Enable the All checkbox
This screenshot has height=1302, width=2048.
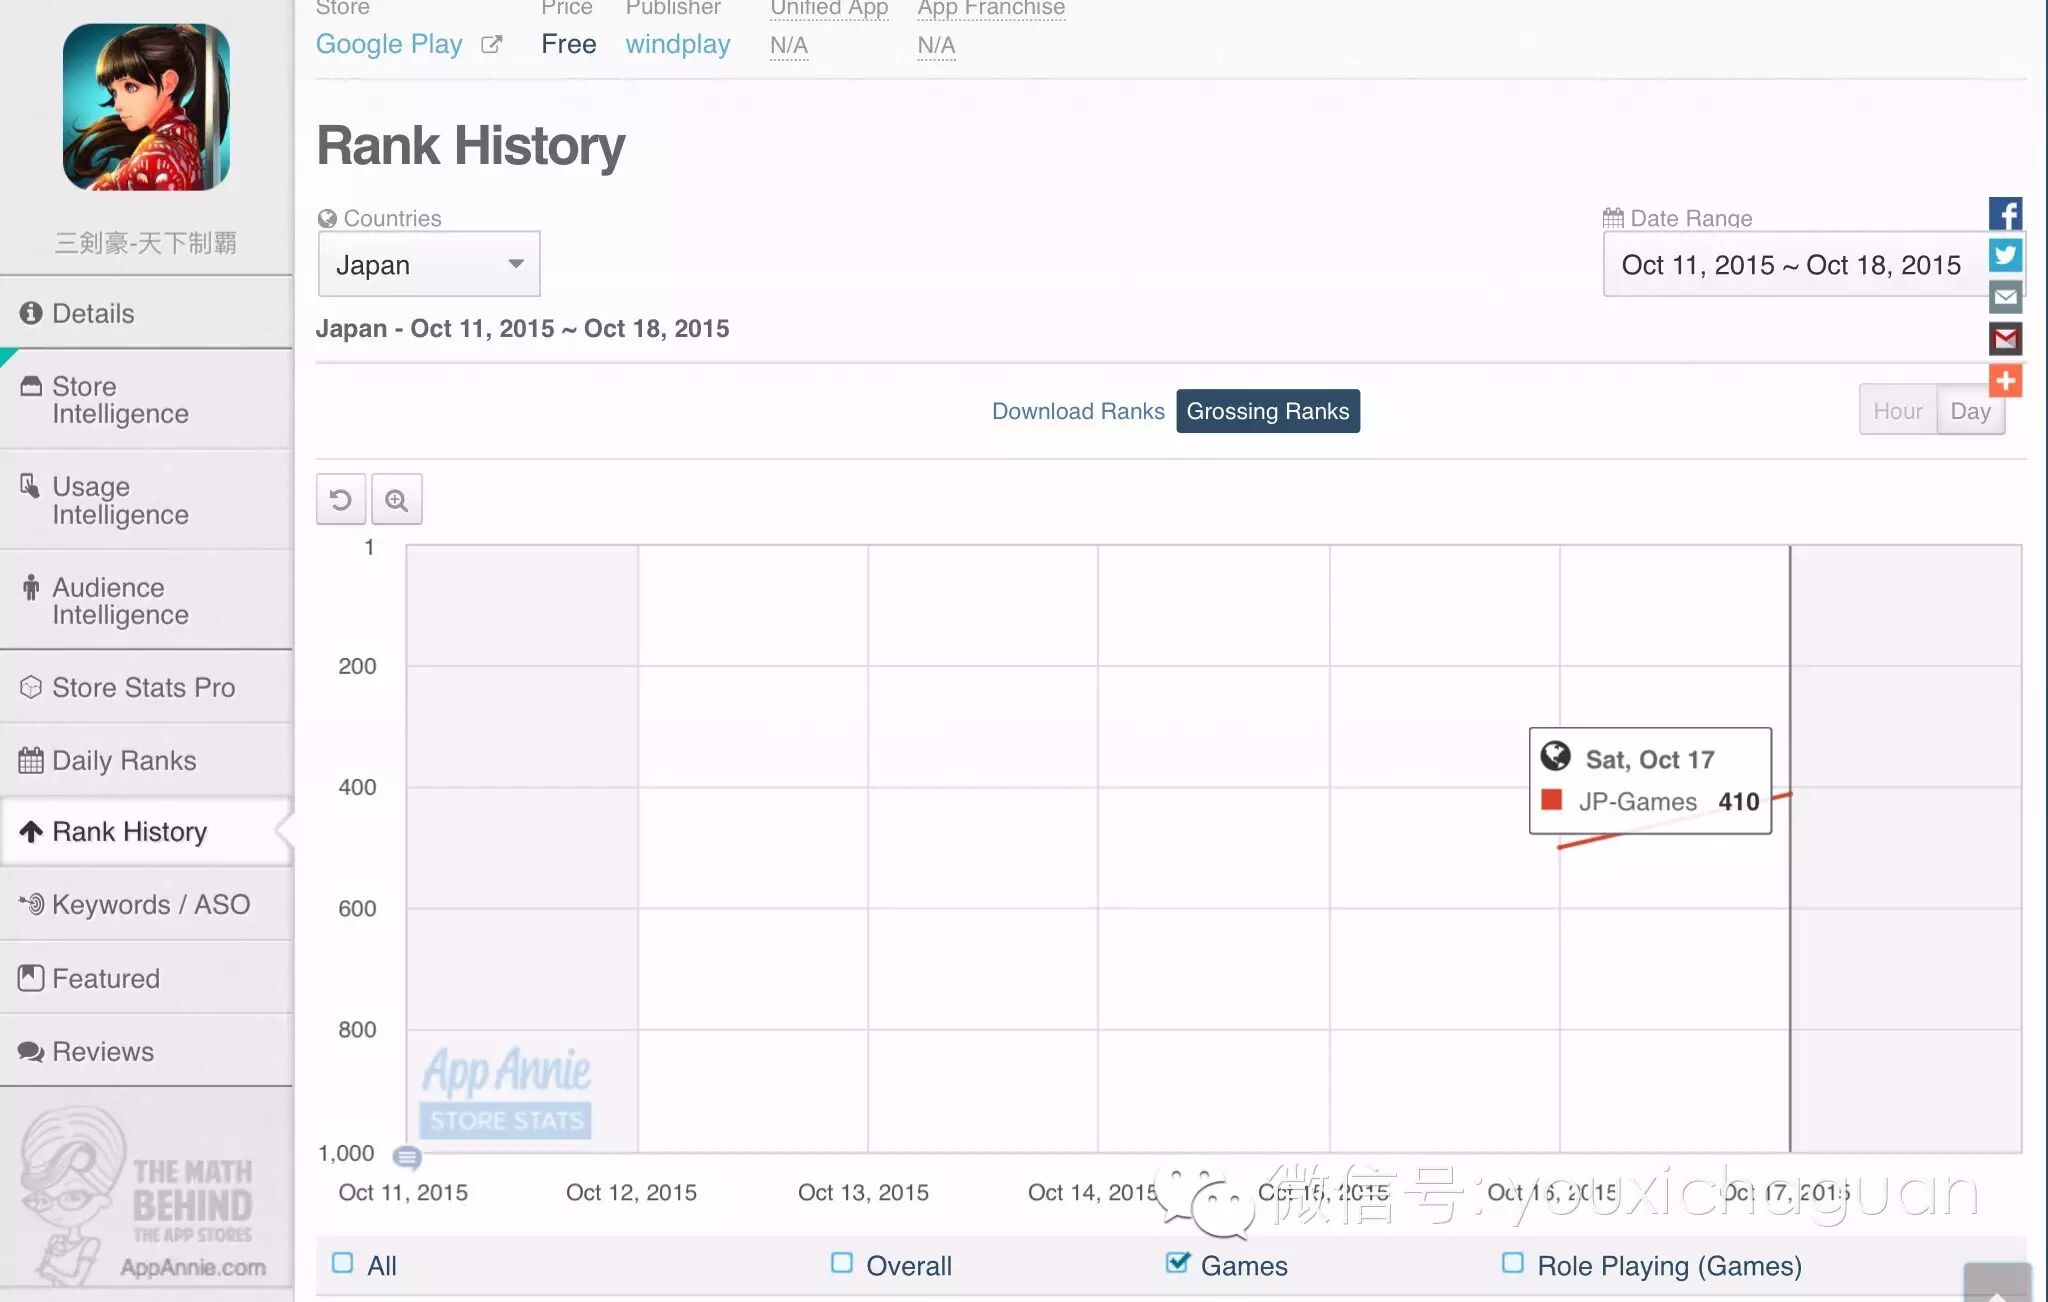click(342, 1263)
